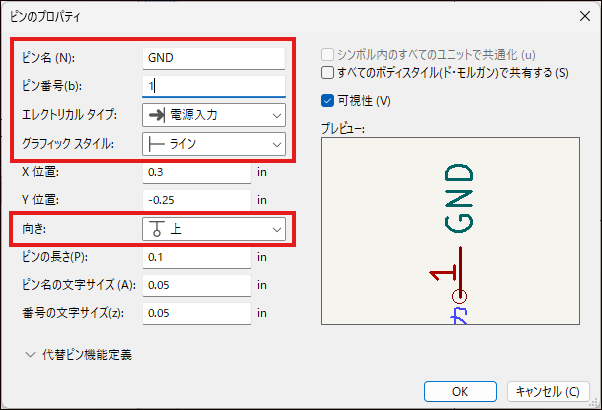602x410 pixels.
Task: Toggle the 可視性 (V) checkbox
Action: 328,100
